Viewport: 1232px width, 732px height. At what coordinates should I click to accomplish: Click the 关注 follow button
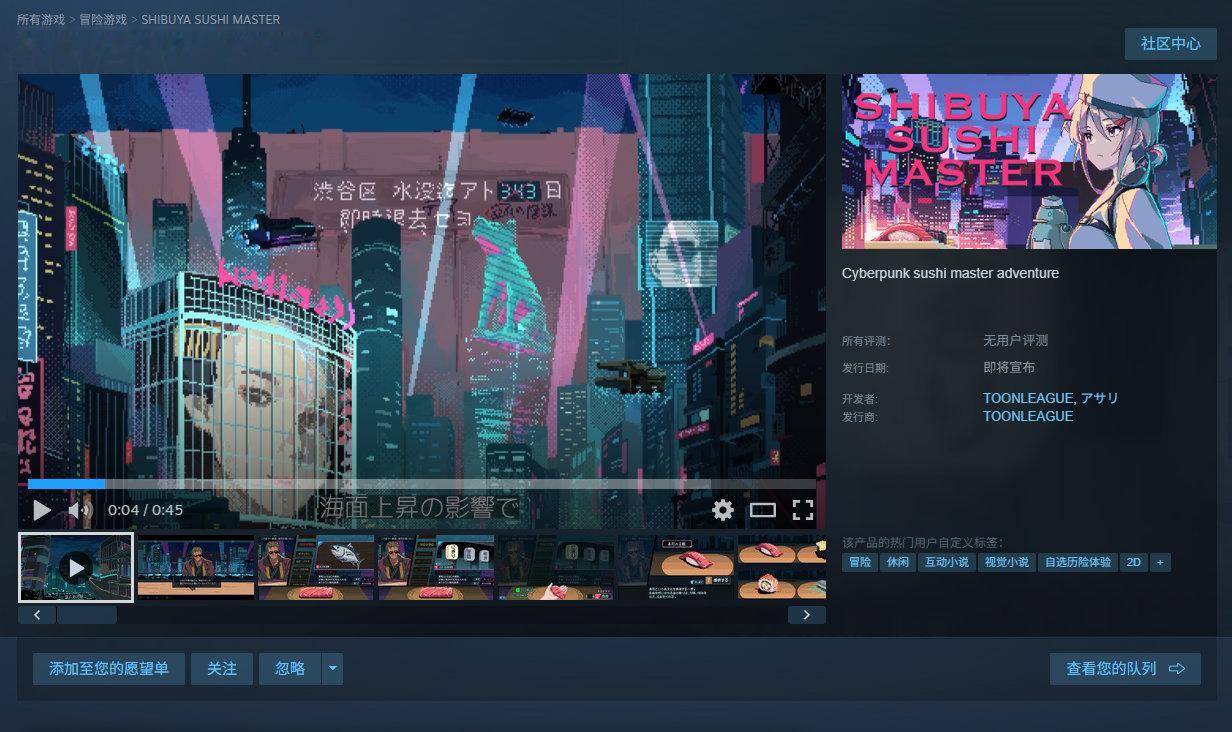click(x=222, y=669)
